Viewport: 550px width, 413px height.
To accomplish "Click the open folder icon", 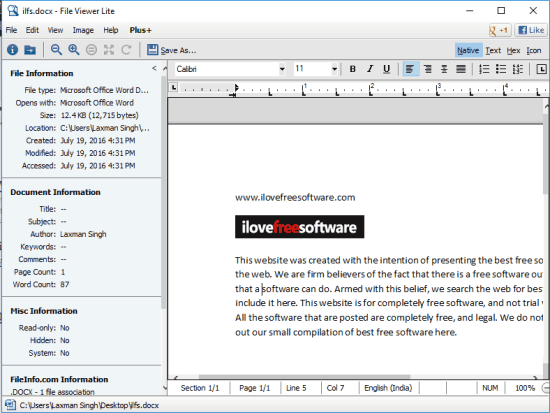I will coord(30,50).
